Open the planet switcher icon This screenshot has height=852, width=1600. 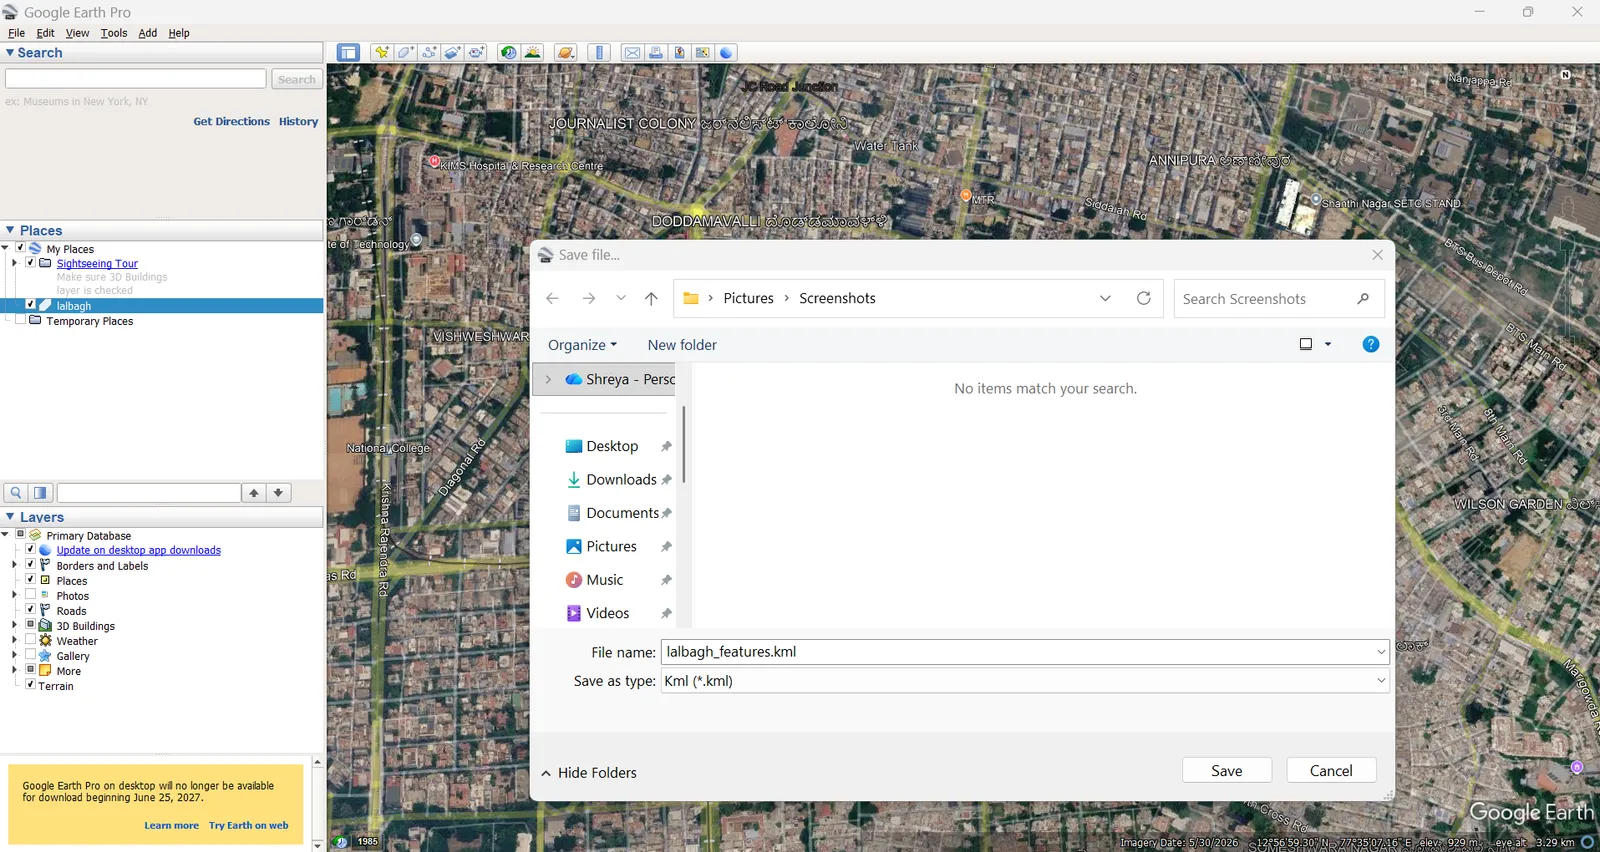point(566,53)
